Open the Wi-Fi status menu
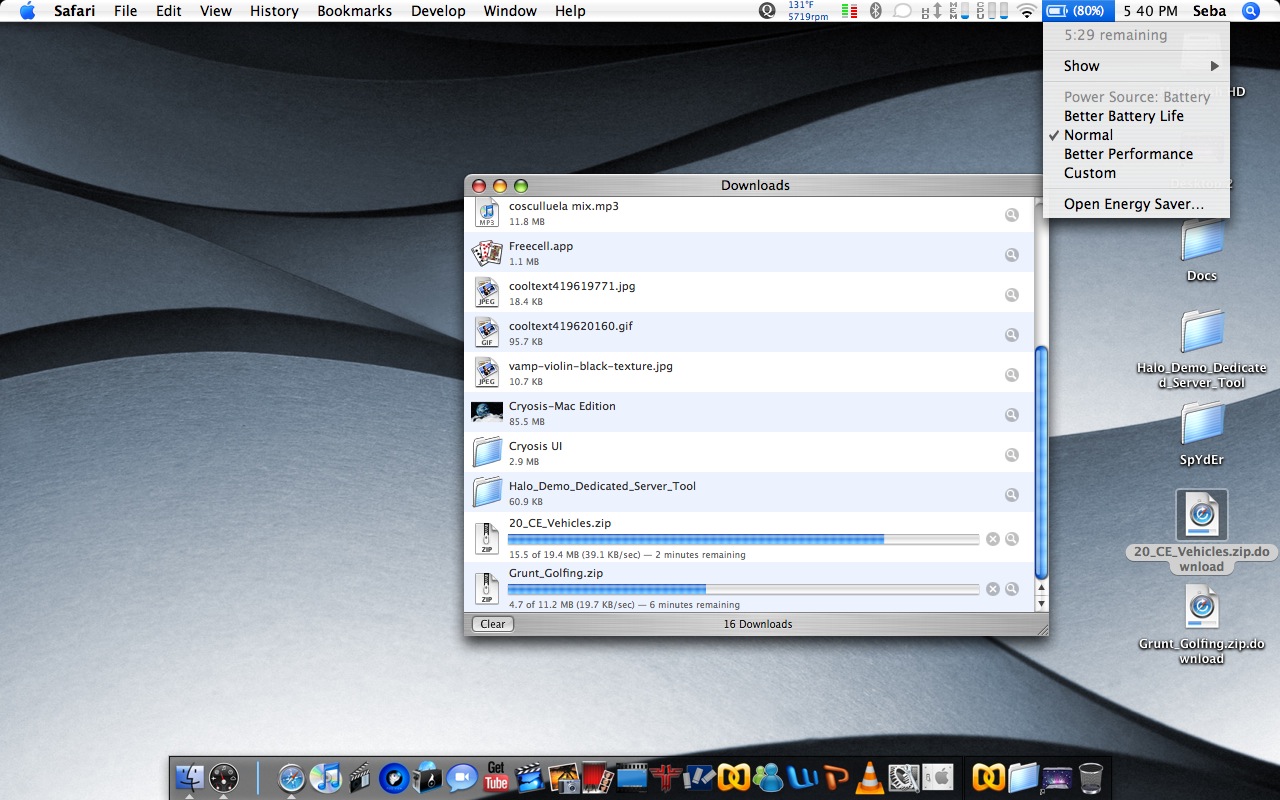Image resolution: width=1280 pixels, height=800 pixels. tap(1027, 11)
